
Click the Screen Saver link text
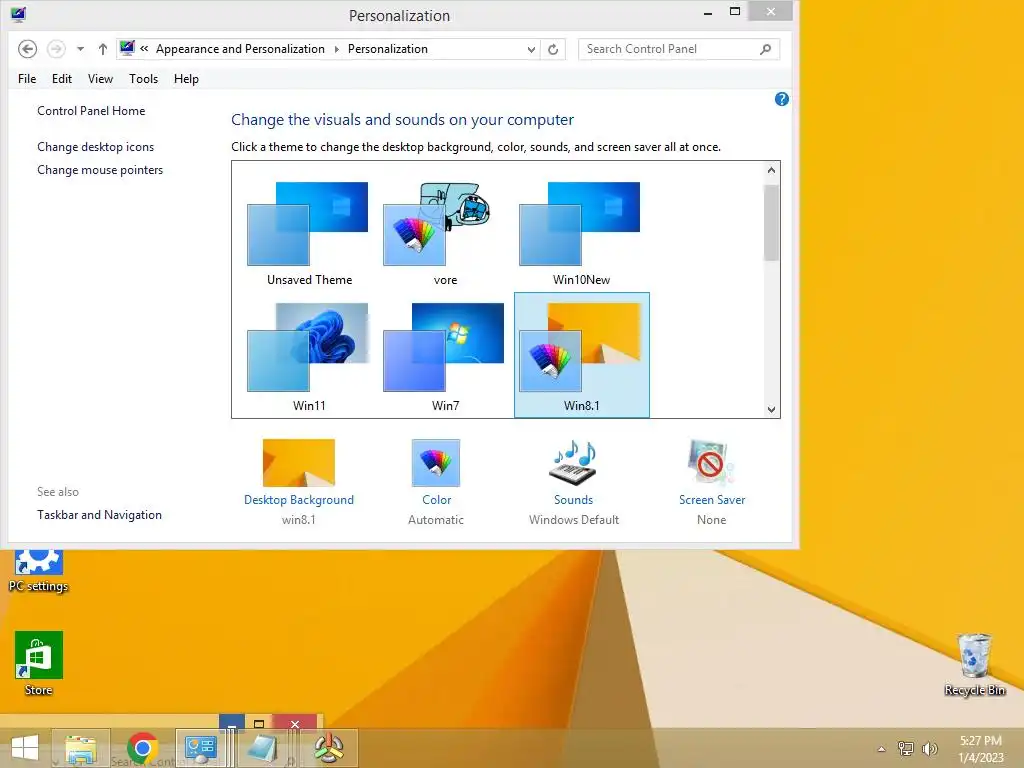pyautogui.click(x=712, y=500)
